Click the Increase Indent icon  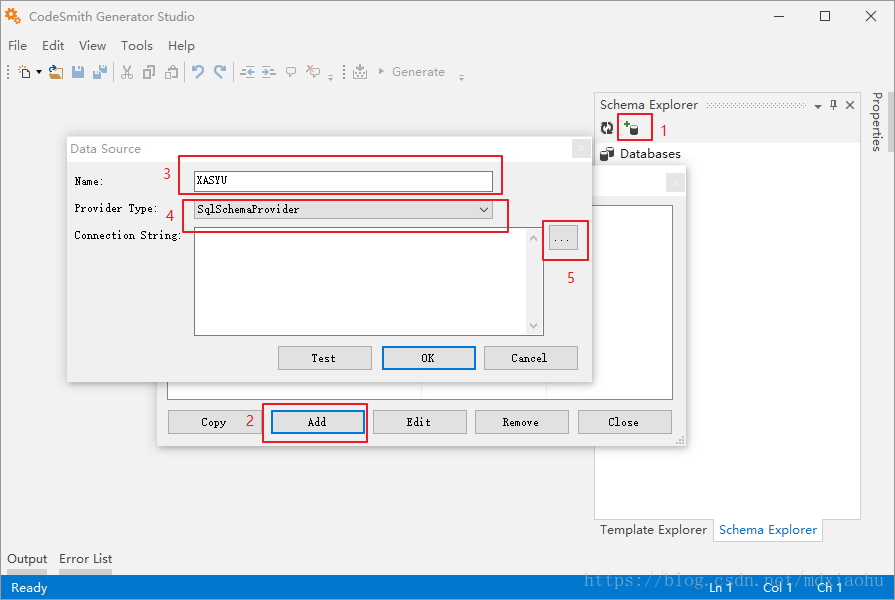tap(269, 72)
